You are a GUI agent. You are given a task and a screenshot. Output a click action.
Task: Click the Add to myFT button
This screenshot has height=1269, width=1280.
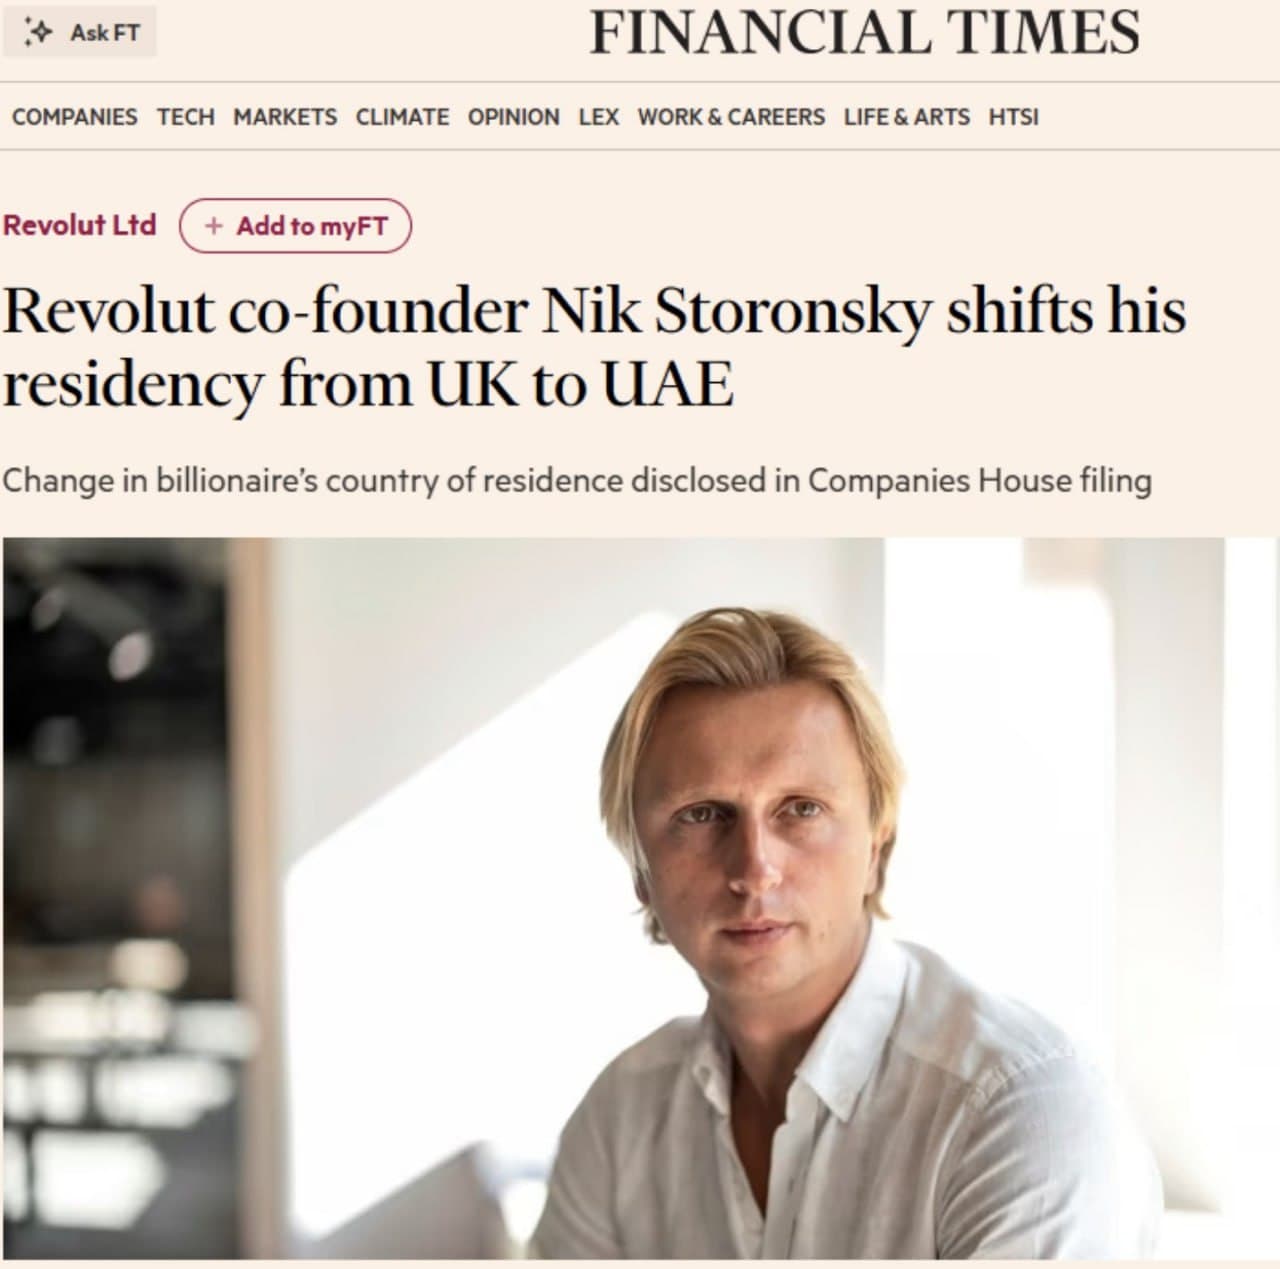click(297, 226)
